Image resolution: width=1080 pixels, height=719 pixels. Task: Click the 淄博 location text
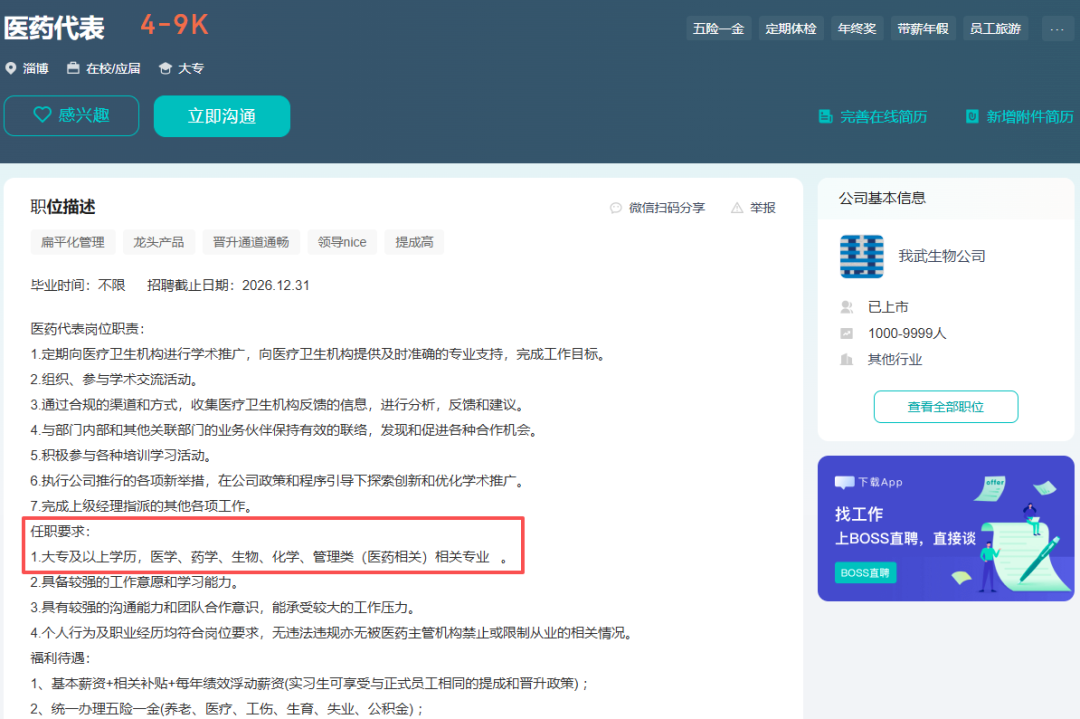pyautogui.click(x=35, y=68)
